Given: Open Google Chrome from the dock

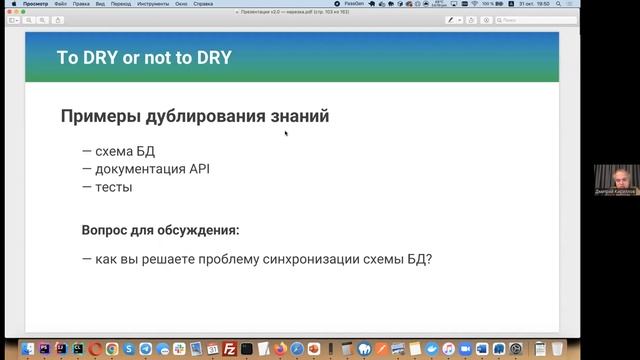Looking at the screenshot, I should pyautogui.click(x=112, y=349).
